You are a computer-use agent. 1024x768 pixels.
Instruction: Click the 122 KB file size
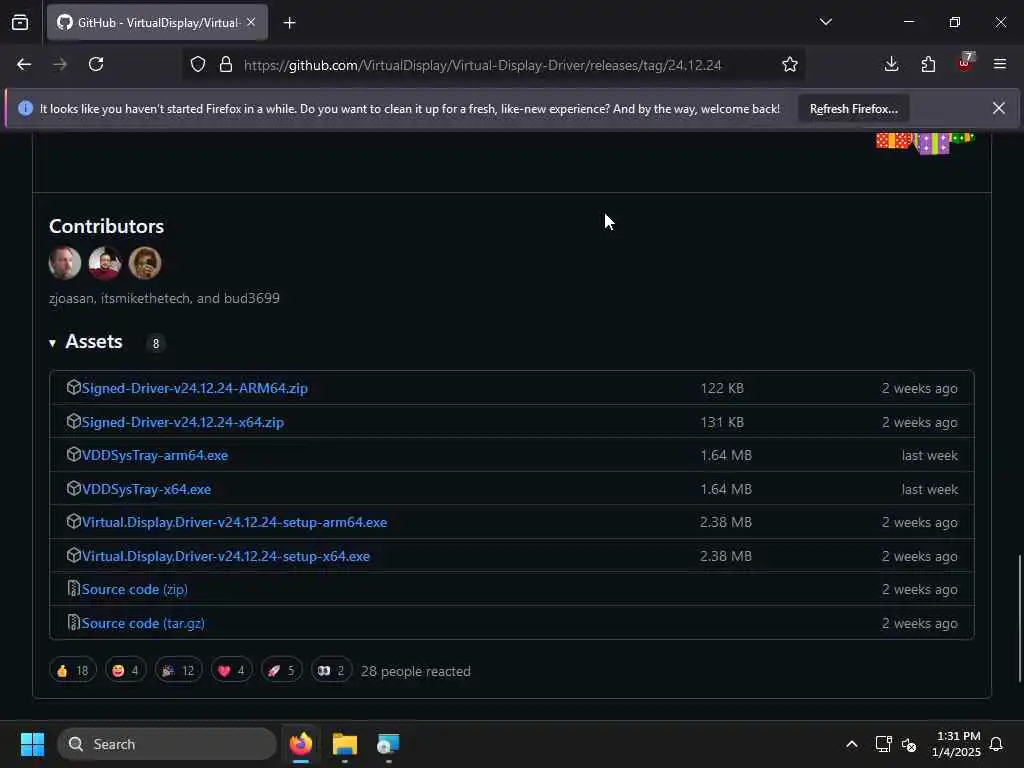[x=722, y=388]
